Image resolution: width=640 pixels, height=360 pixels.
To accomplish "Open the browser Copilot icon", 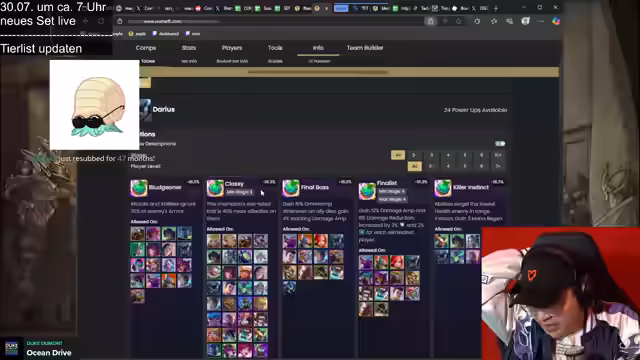I will click(x=556, y=21).
